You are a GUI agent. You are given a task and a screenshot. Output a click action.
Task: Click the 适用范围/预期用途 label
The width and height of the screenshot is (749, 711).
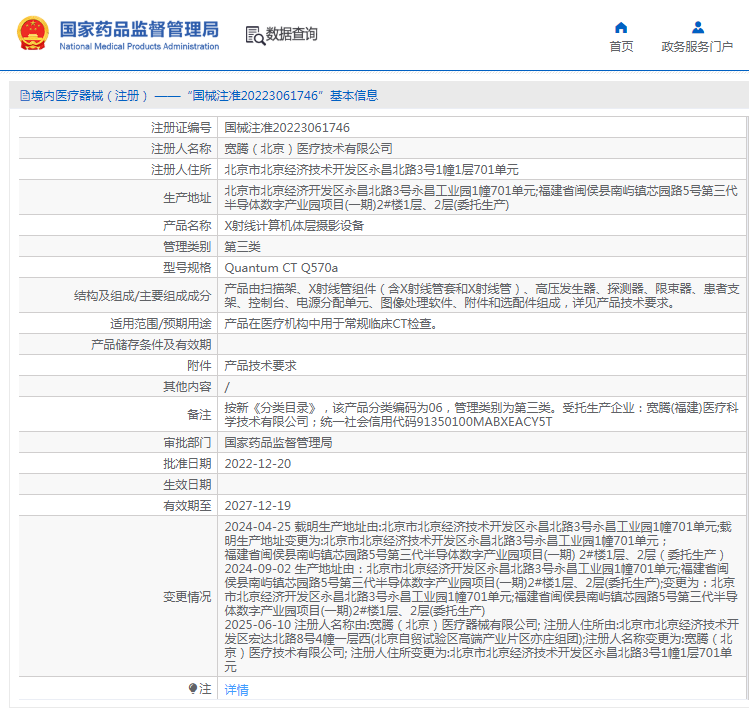pos(160,323)
